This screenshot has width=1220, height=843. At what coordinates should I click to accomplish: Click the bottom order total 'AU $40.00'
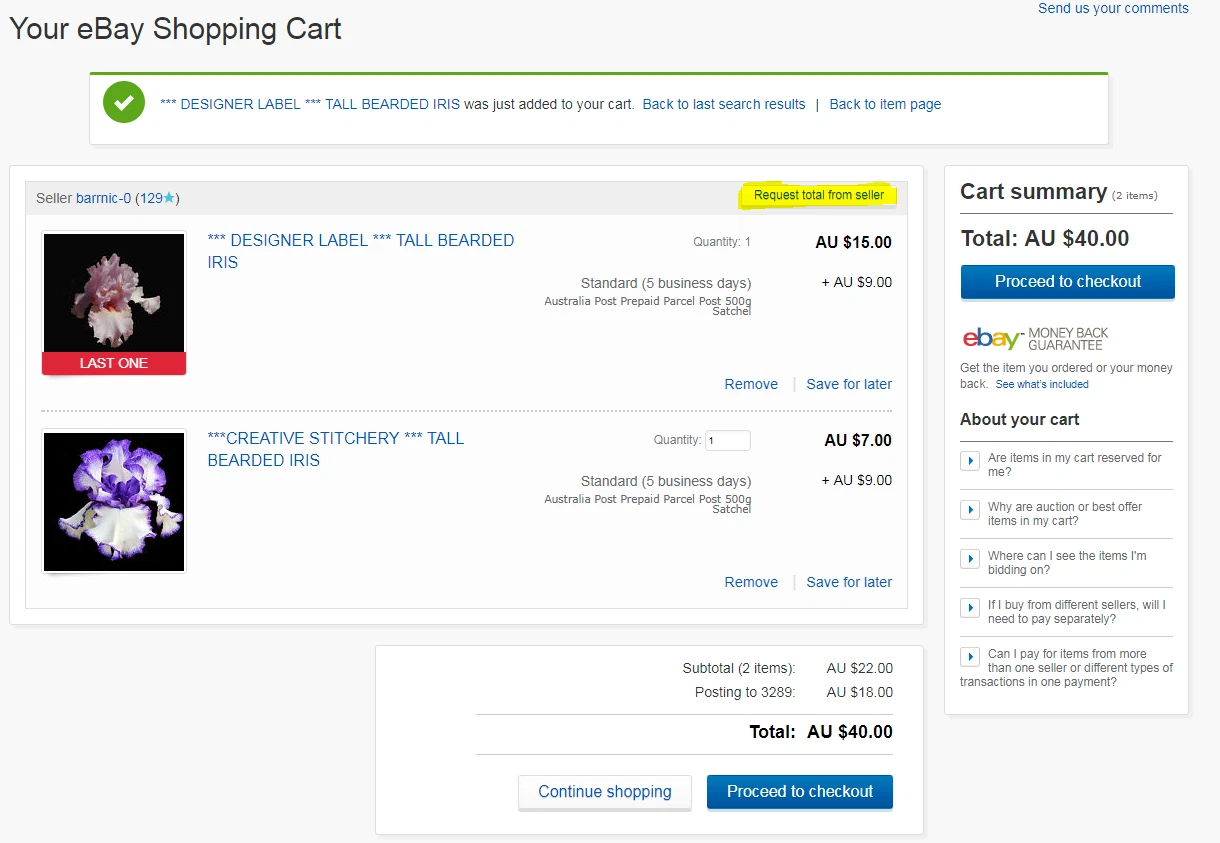(850, 732)
